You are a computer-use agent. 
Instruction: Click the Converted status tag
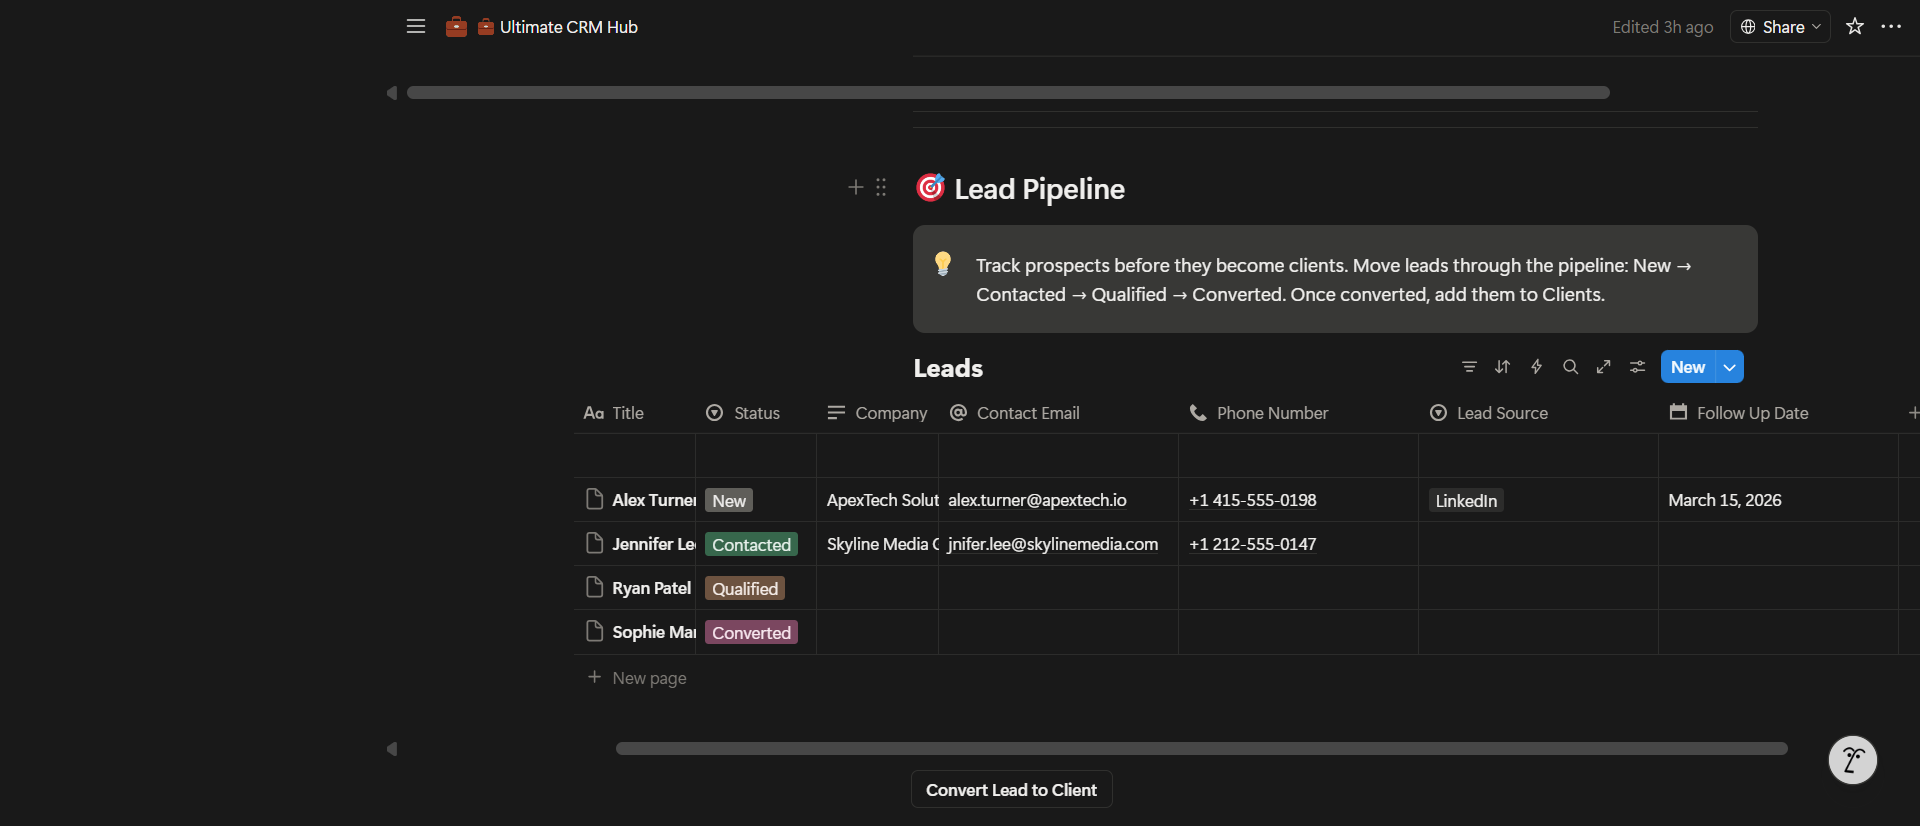click(x=751, y=633)
